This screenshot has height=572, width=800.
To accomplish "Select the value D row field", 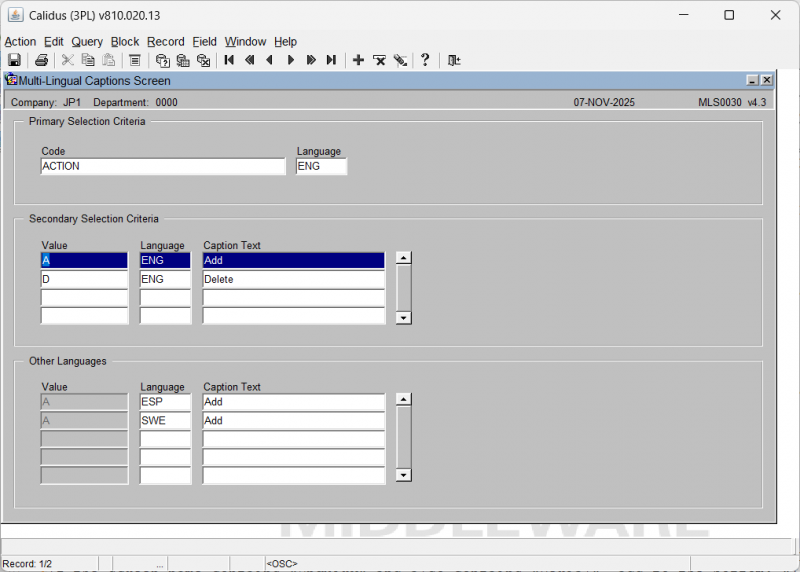I will pyautogui.click(x=85, y=280).
